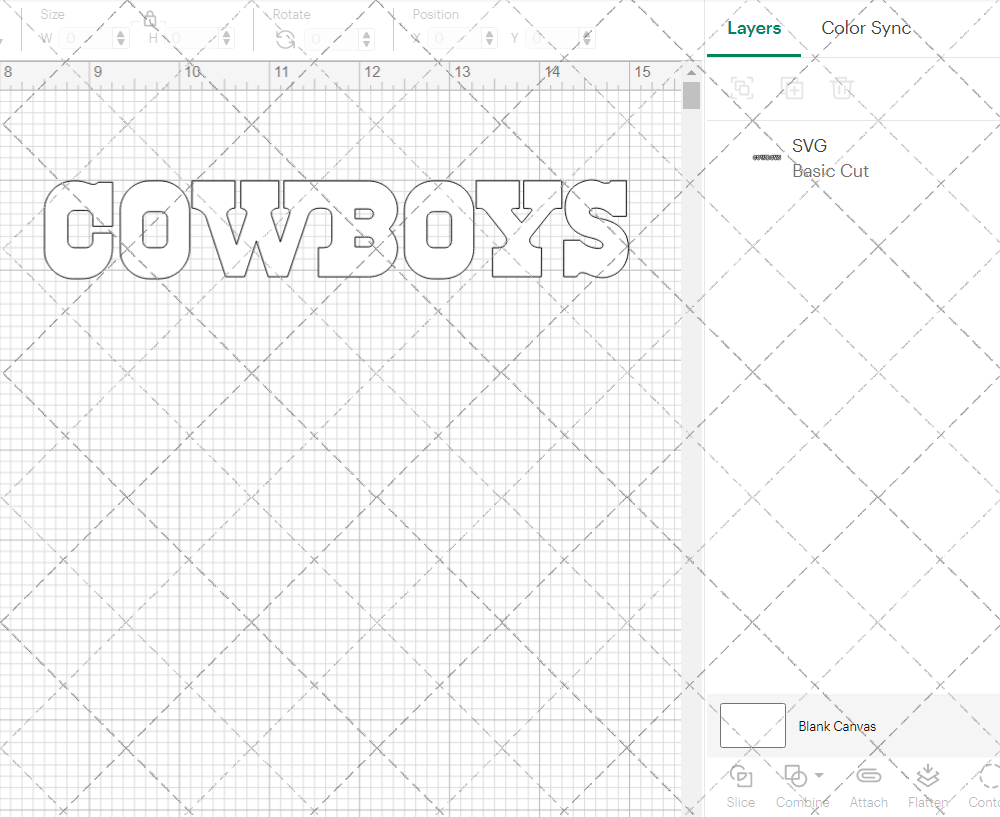1000x817 pixels.
Task: Click the Rotate icon in toolbar
Action: pos(285,39)
